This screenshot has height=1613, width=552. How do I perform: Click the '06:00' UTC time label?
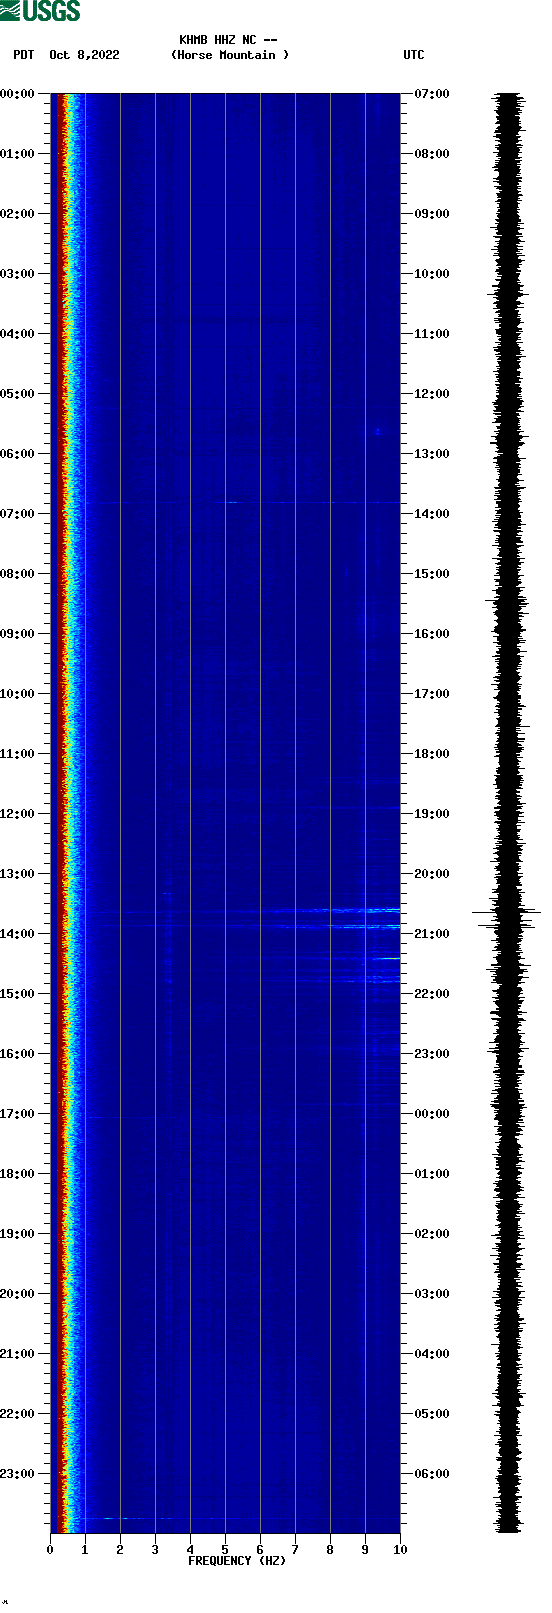[x=432, y=1474]
